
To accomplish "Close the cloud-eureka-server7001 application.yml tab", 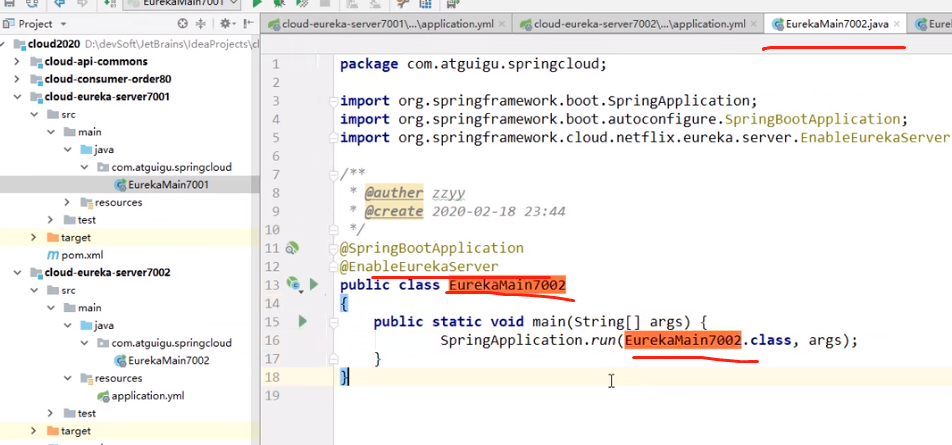I will click(501, 24).
